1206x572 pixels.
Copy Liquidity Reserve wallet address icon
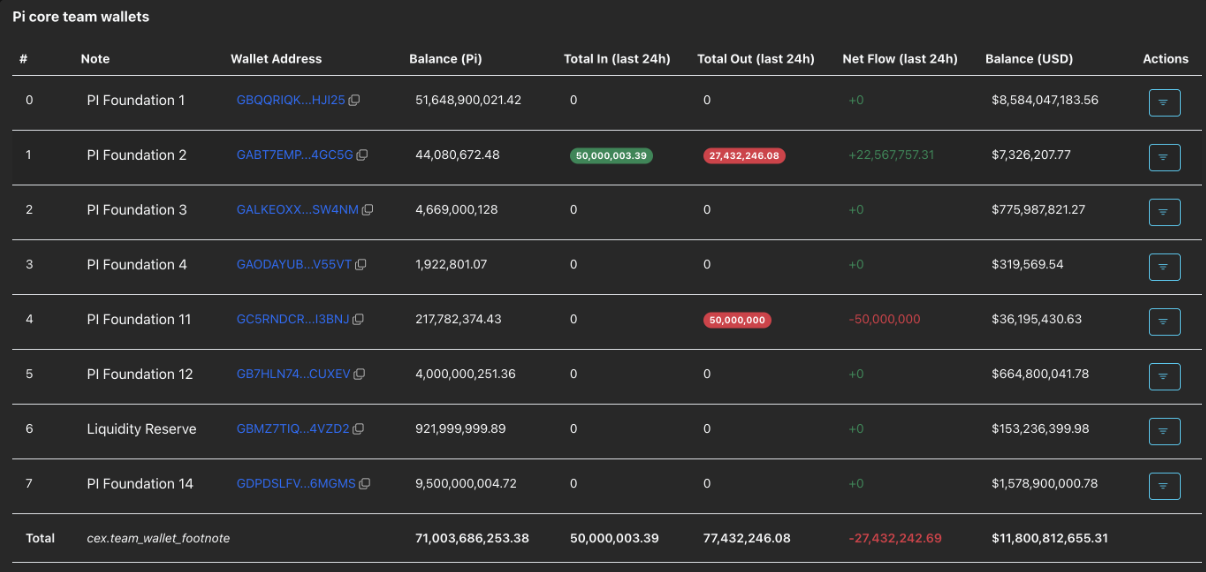point(358,429)
